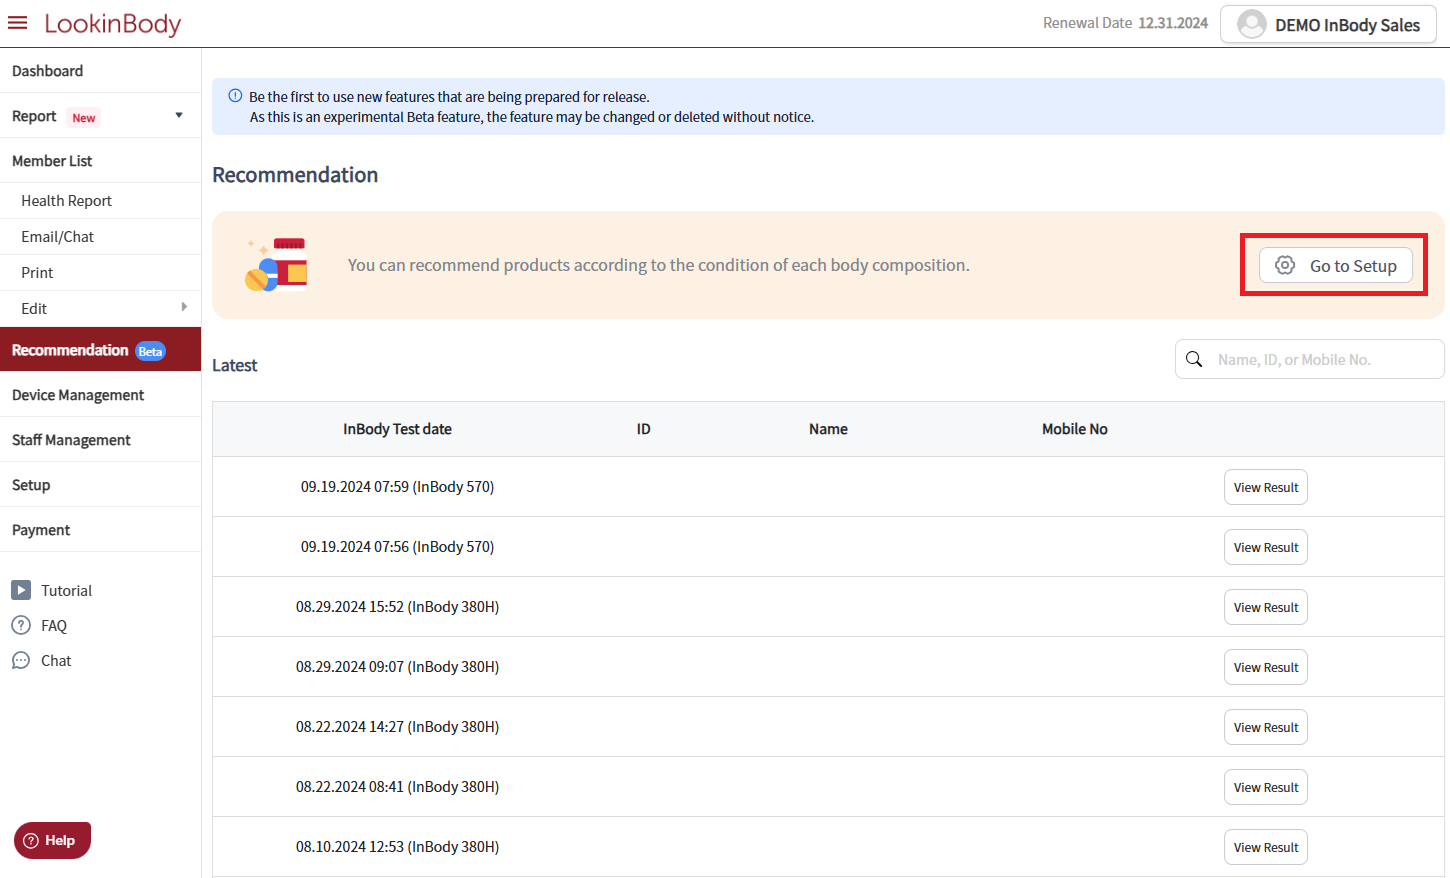Open Device Management in the sidebar

[100, 395]
